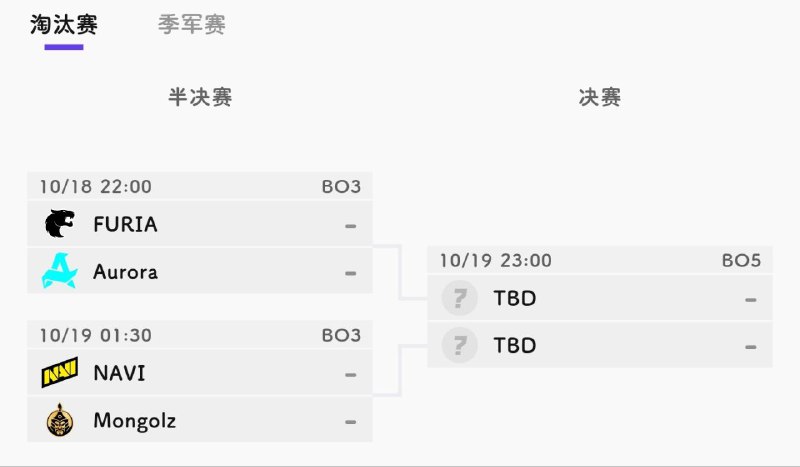Click the 半决赛 column heading
Viewport: 800px width, 467px height.
(200, 97)
